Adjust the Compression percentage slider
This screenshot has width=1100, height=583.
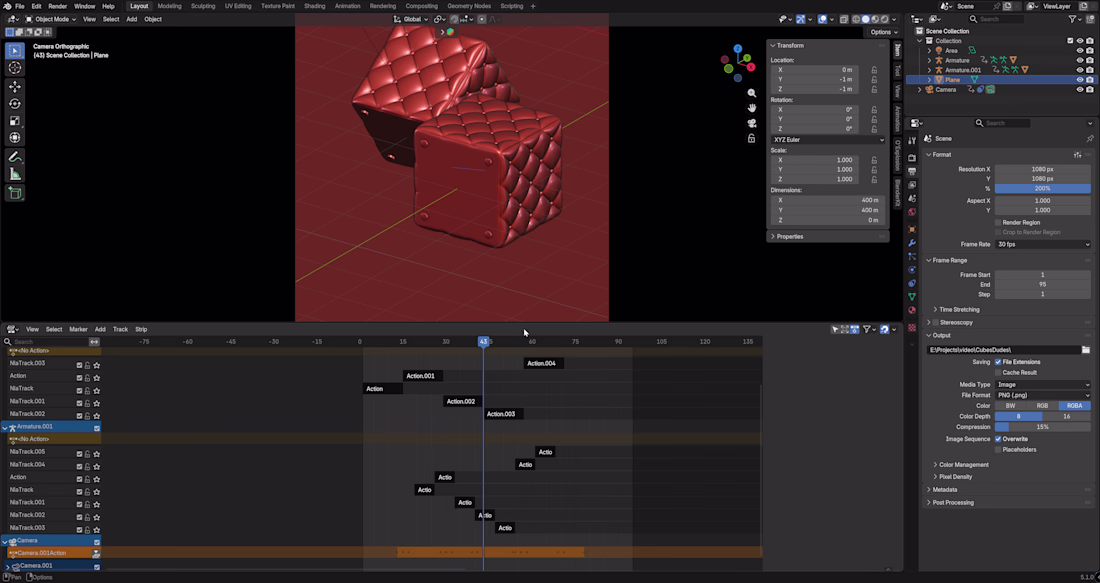point(1042,427)
